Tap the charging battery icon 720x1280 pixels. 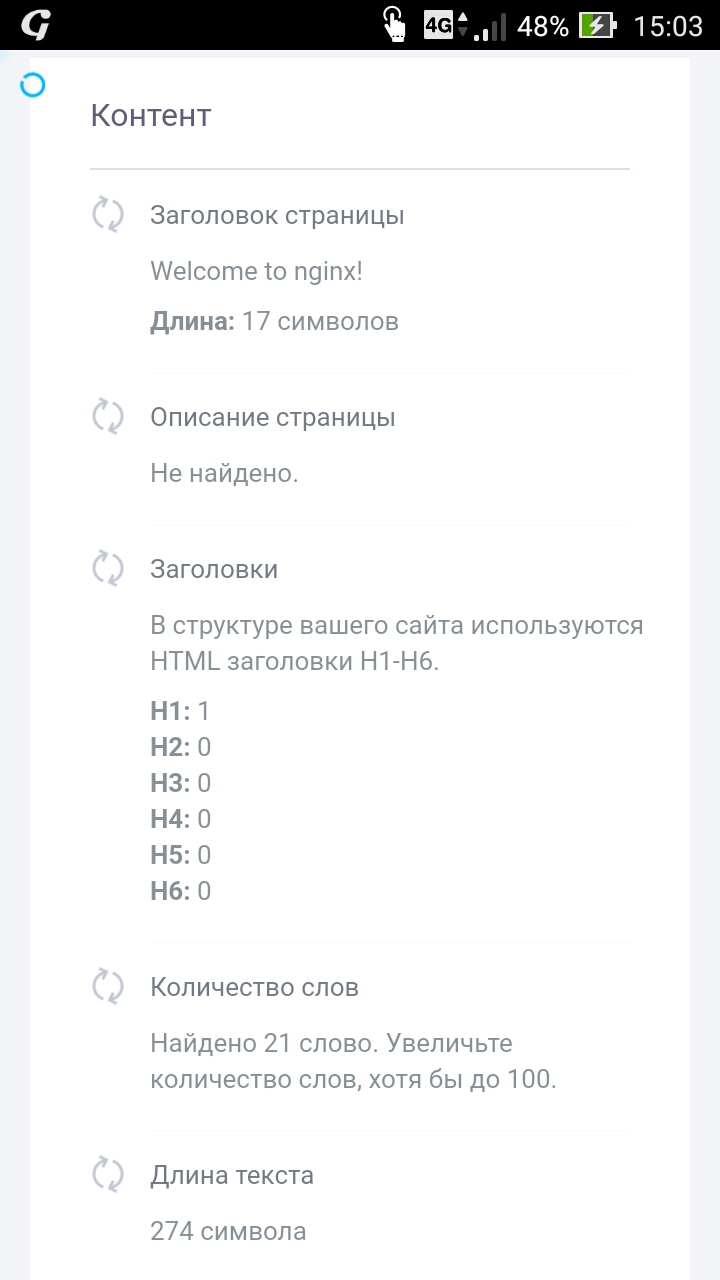[x=598, y=25]
